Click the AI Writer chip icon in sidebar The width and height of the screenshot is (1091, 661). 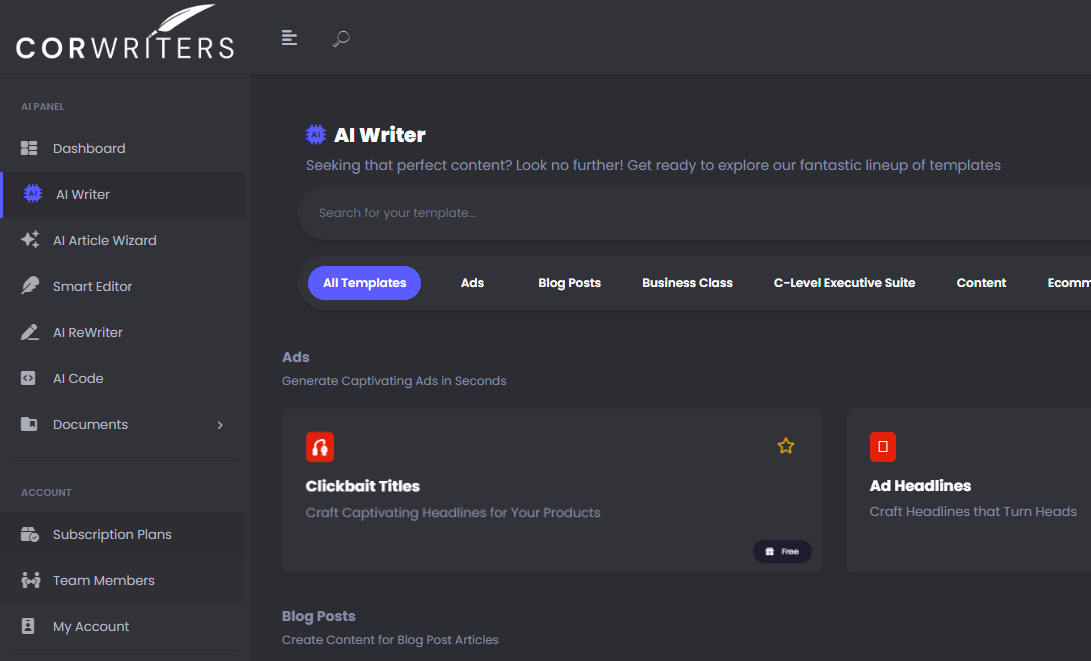(33, 193)
